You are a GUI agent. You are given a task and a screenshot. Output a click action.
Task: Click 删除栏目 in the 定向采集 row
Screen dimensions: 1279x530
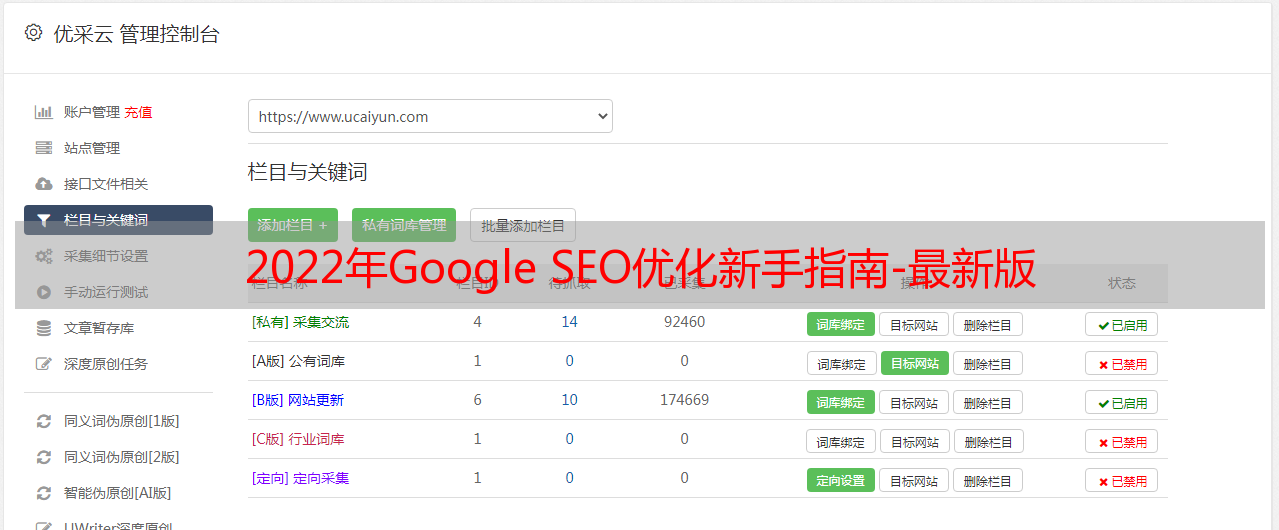(x=988, y=480)
